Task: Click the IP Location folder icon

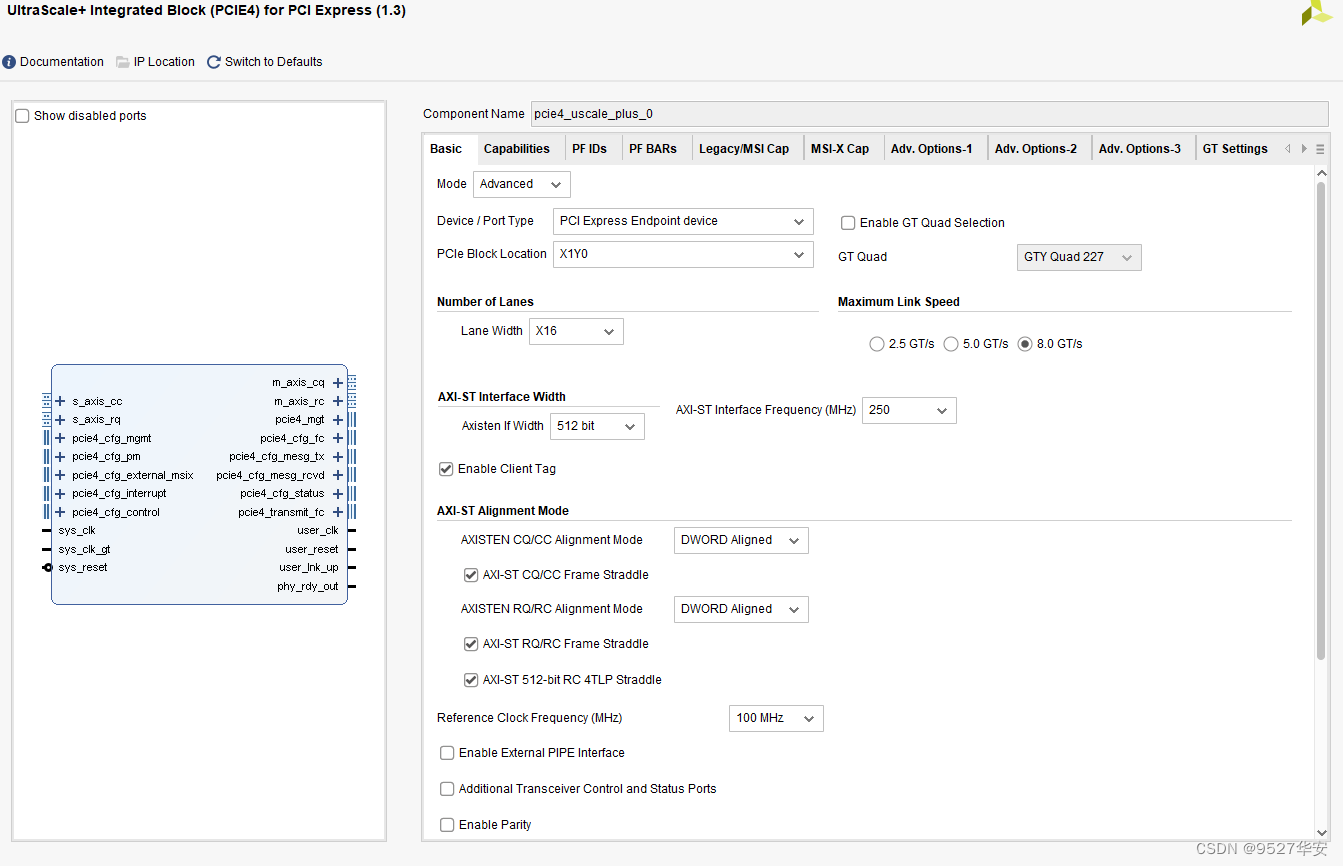Action: 123,62
